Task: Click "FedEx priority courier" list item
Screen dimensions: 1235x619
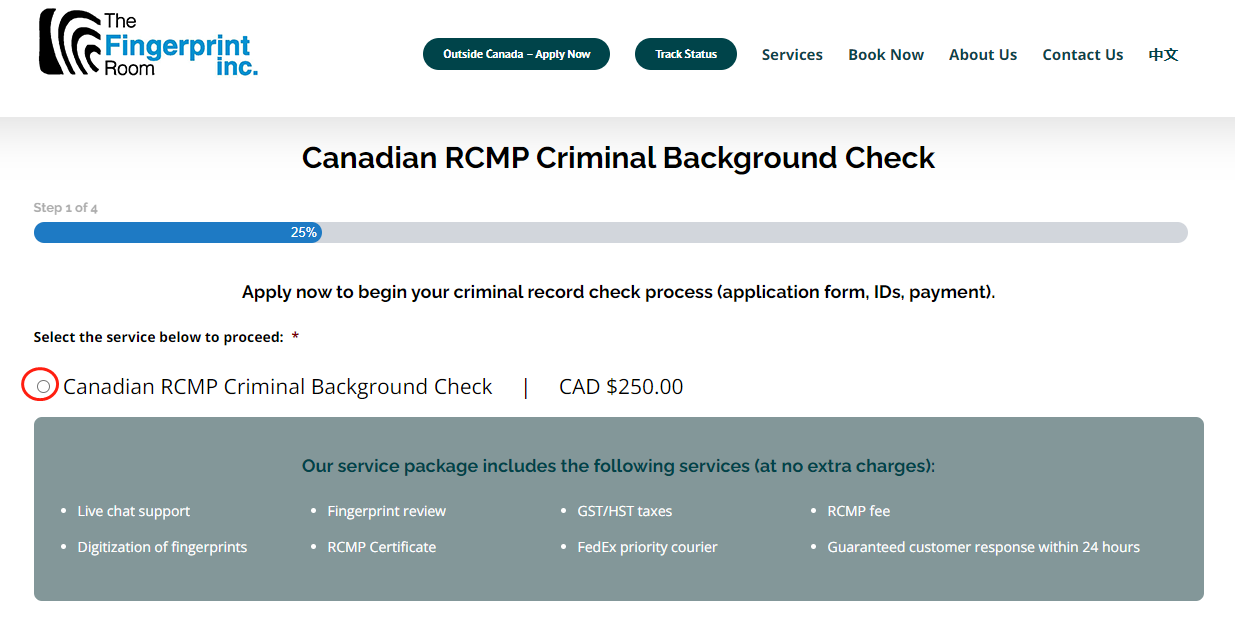Action: [648, 547]
